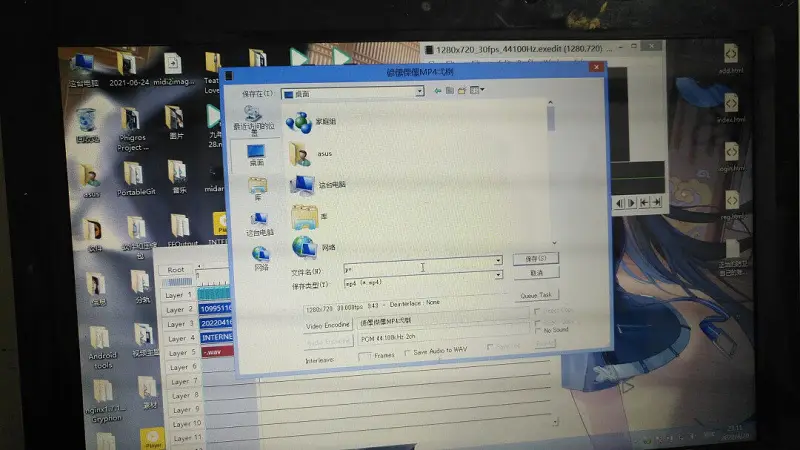The height and width of the screenshot is (450, 800).
Task: Open Video Encoding settings
Action: (x=328, y=325)
